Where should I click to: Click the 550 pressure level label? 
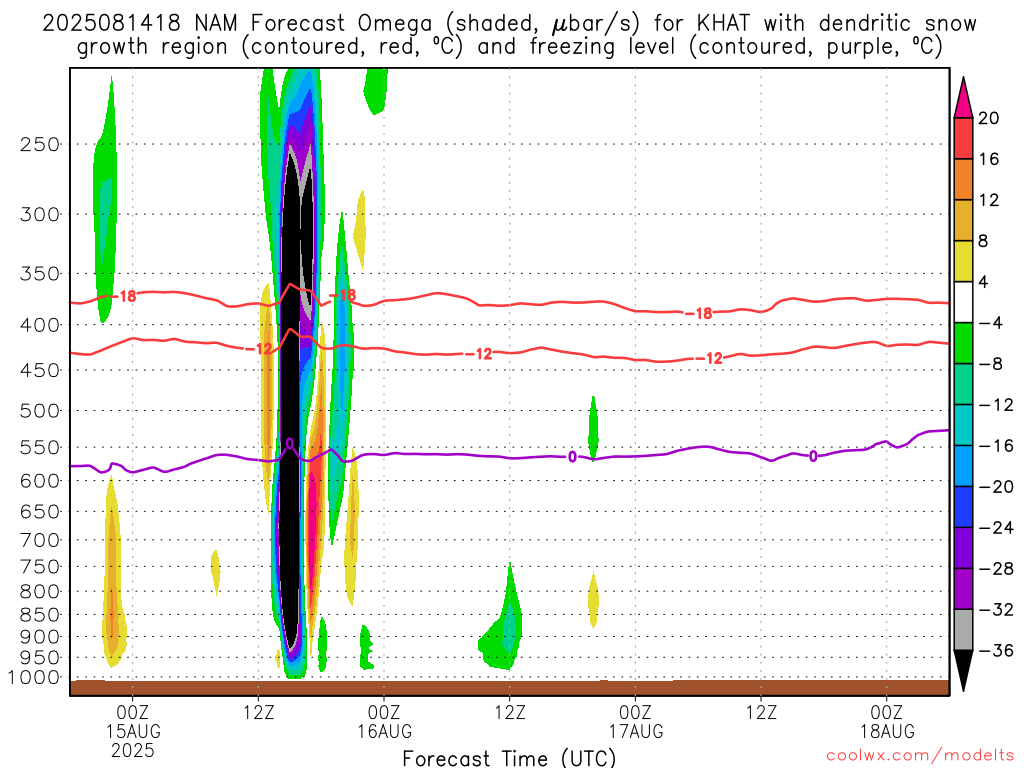(40, 447)
